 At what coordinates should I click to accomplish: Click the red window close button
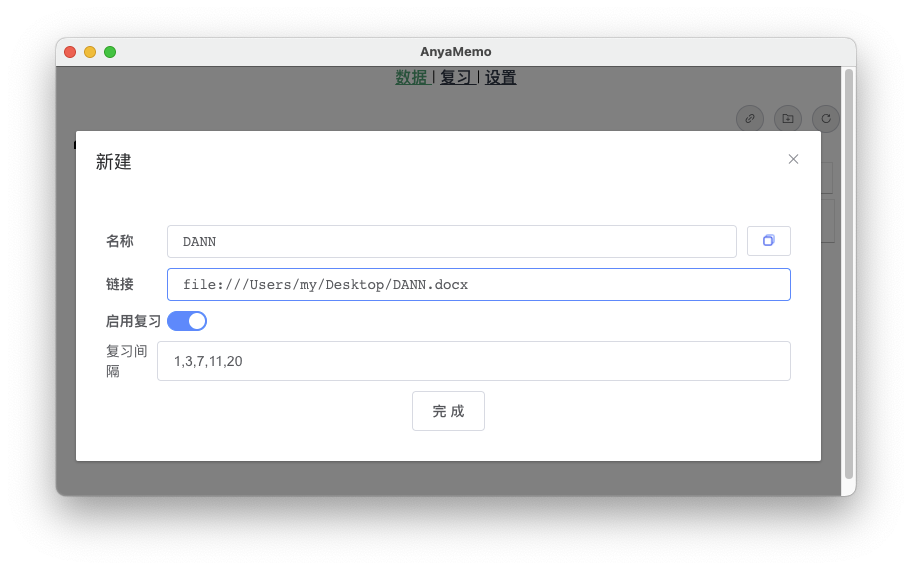[x=70, y=52]
